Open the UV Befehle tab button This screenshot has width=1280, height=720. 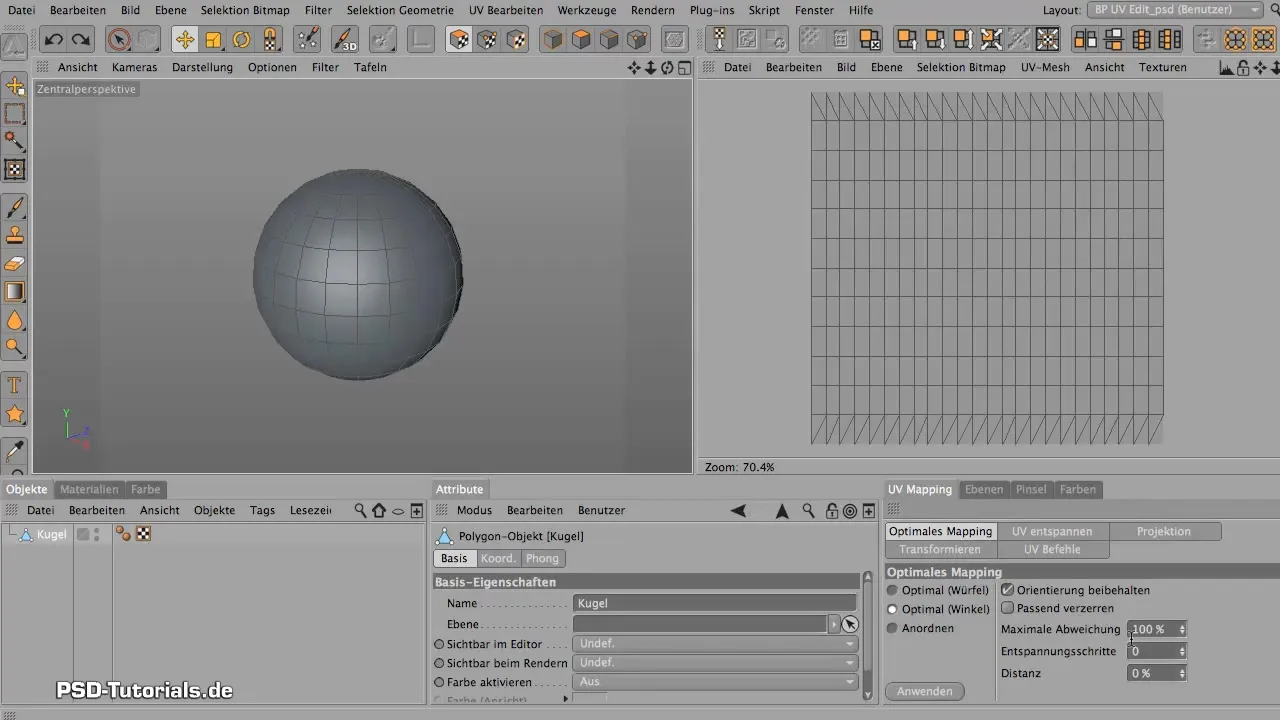click(x=1052, y=549)
